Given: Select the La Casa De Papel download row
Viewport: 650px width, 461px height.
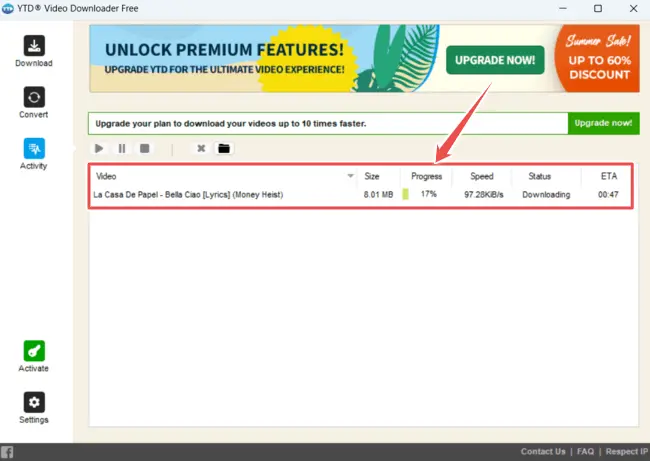Looking at the screenshot, I should click(x=360, y=194).
